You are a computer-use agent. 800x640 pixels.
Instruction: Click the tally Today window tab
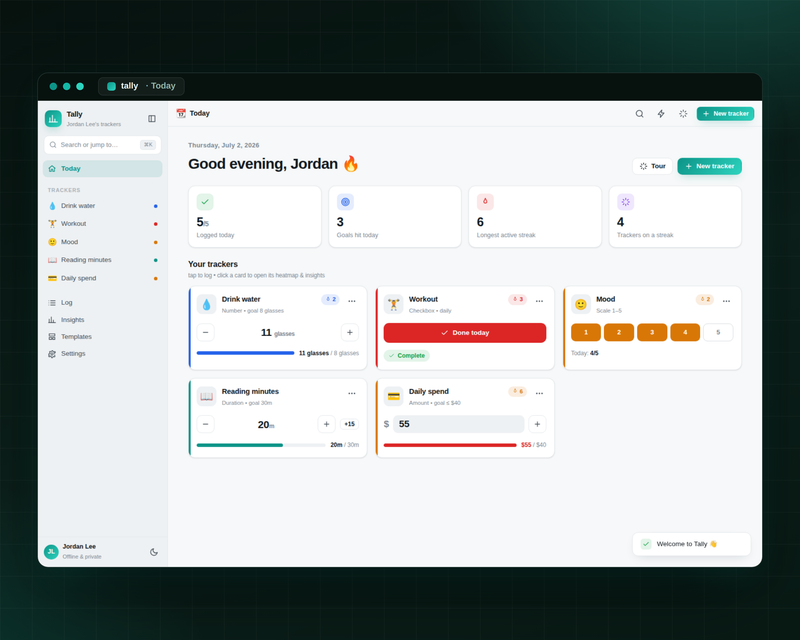point(141,86)
